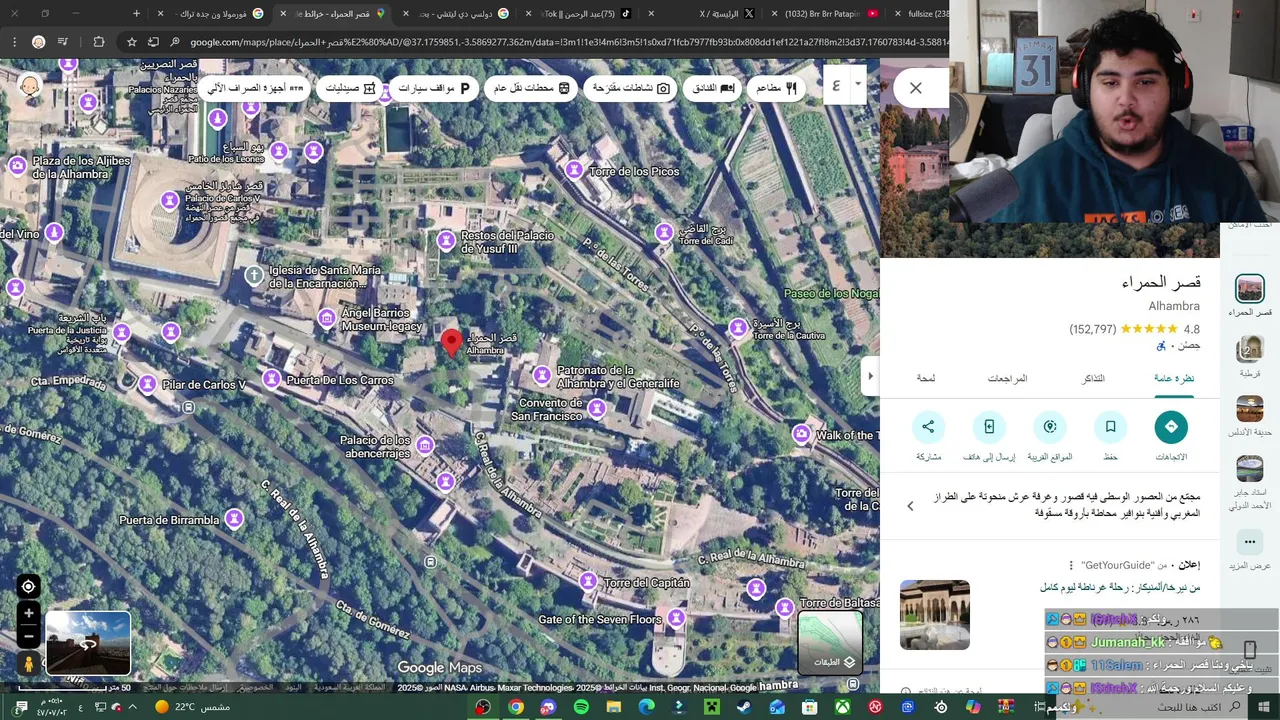Screen dimensions: 1280x720
Task: Close the Alhambra place panel with X
Action: point(915,88)
